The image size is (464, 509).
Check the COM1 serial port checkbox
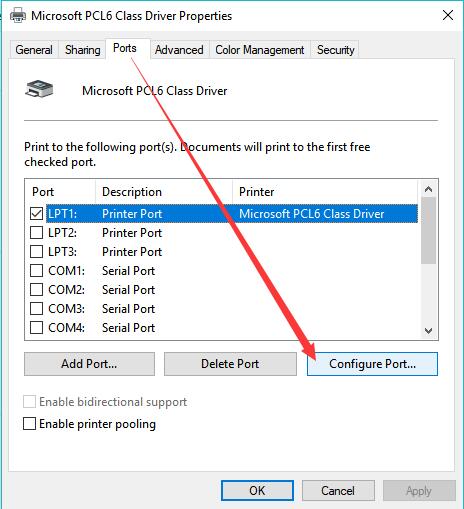36,271
